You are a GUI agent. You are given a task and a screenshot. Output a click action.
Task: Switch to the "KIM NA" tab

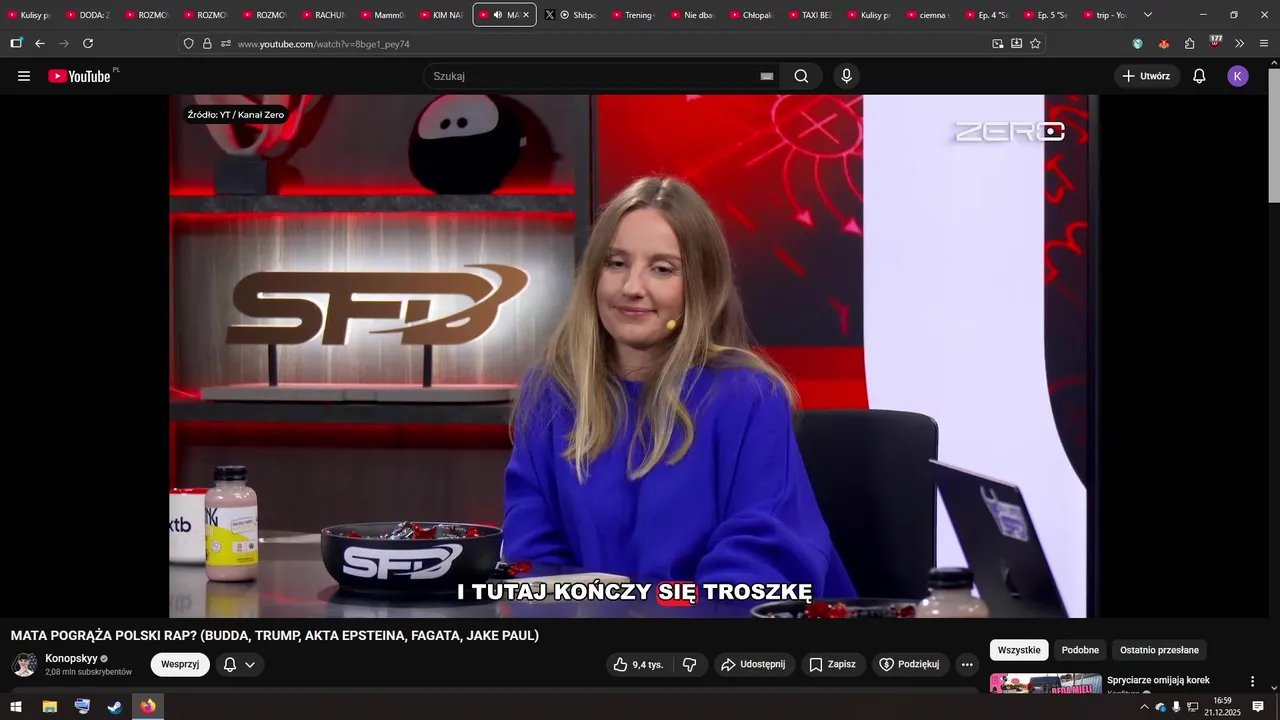(442, 15)
